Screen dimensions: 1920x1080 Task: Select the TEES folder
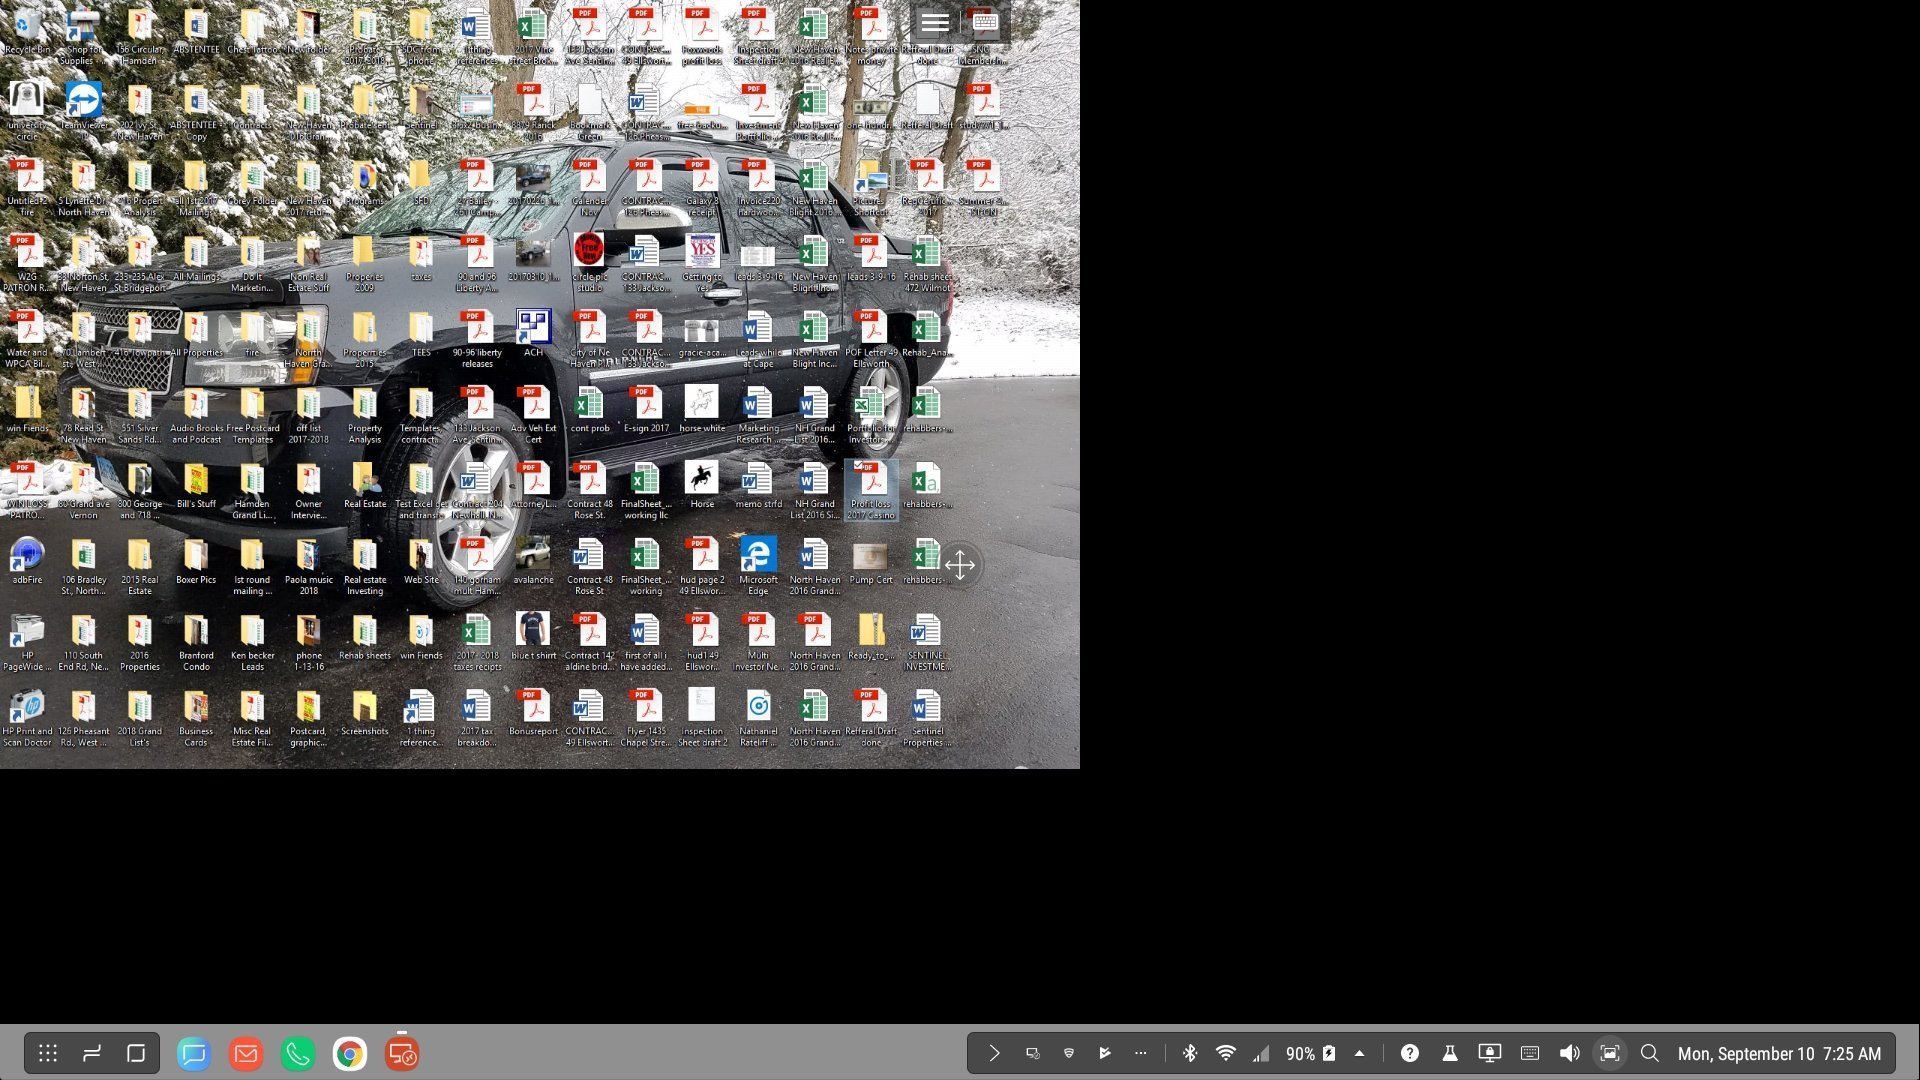pyautogui.click(x=421, y=333)
